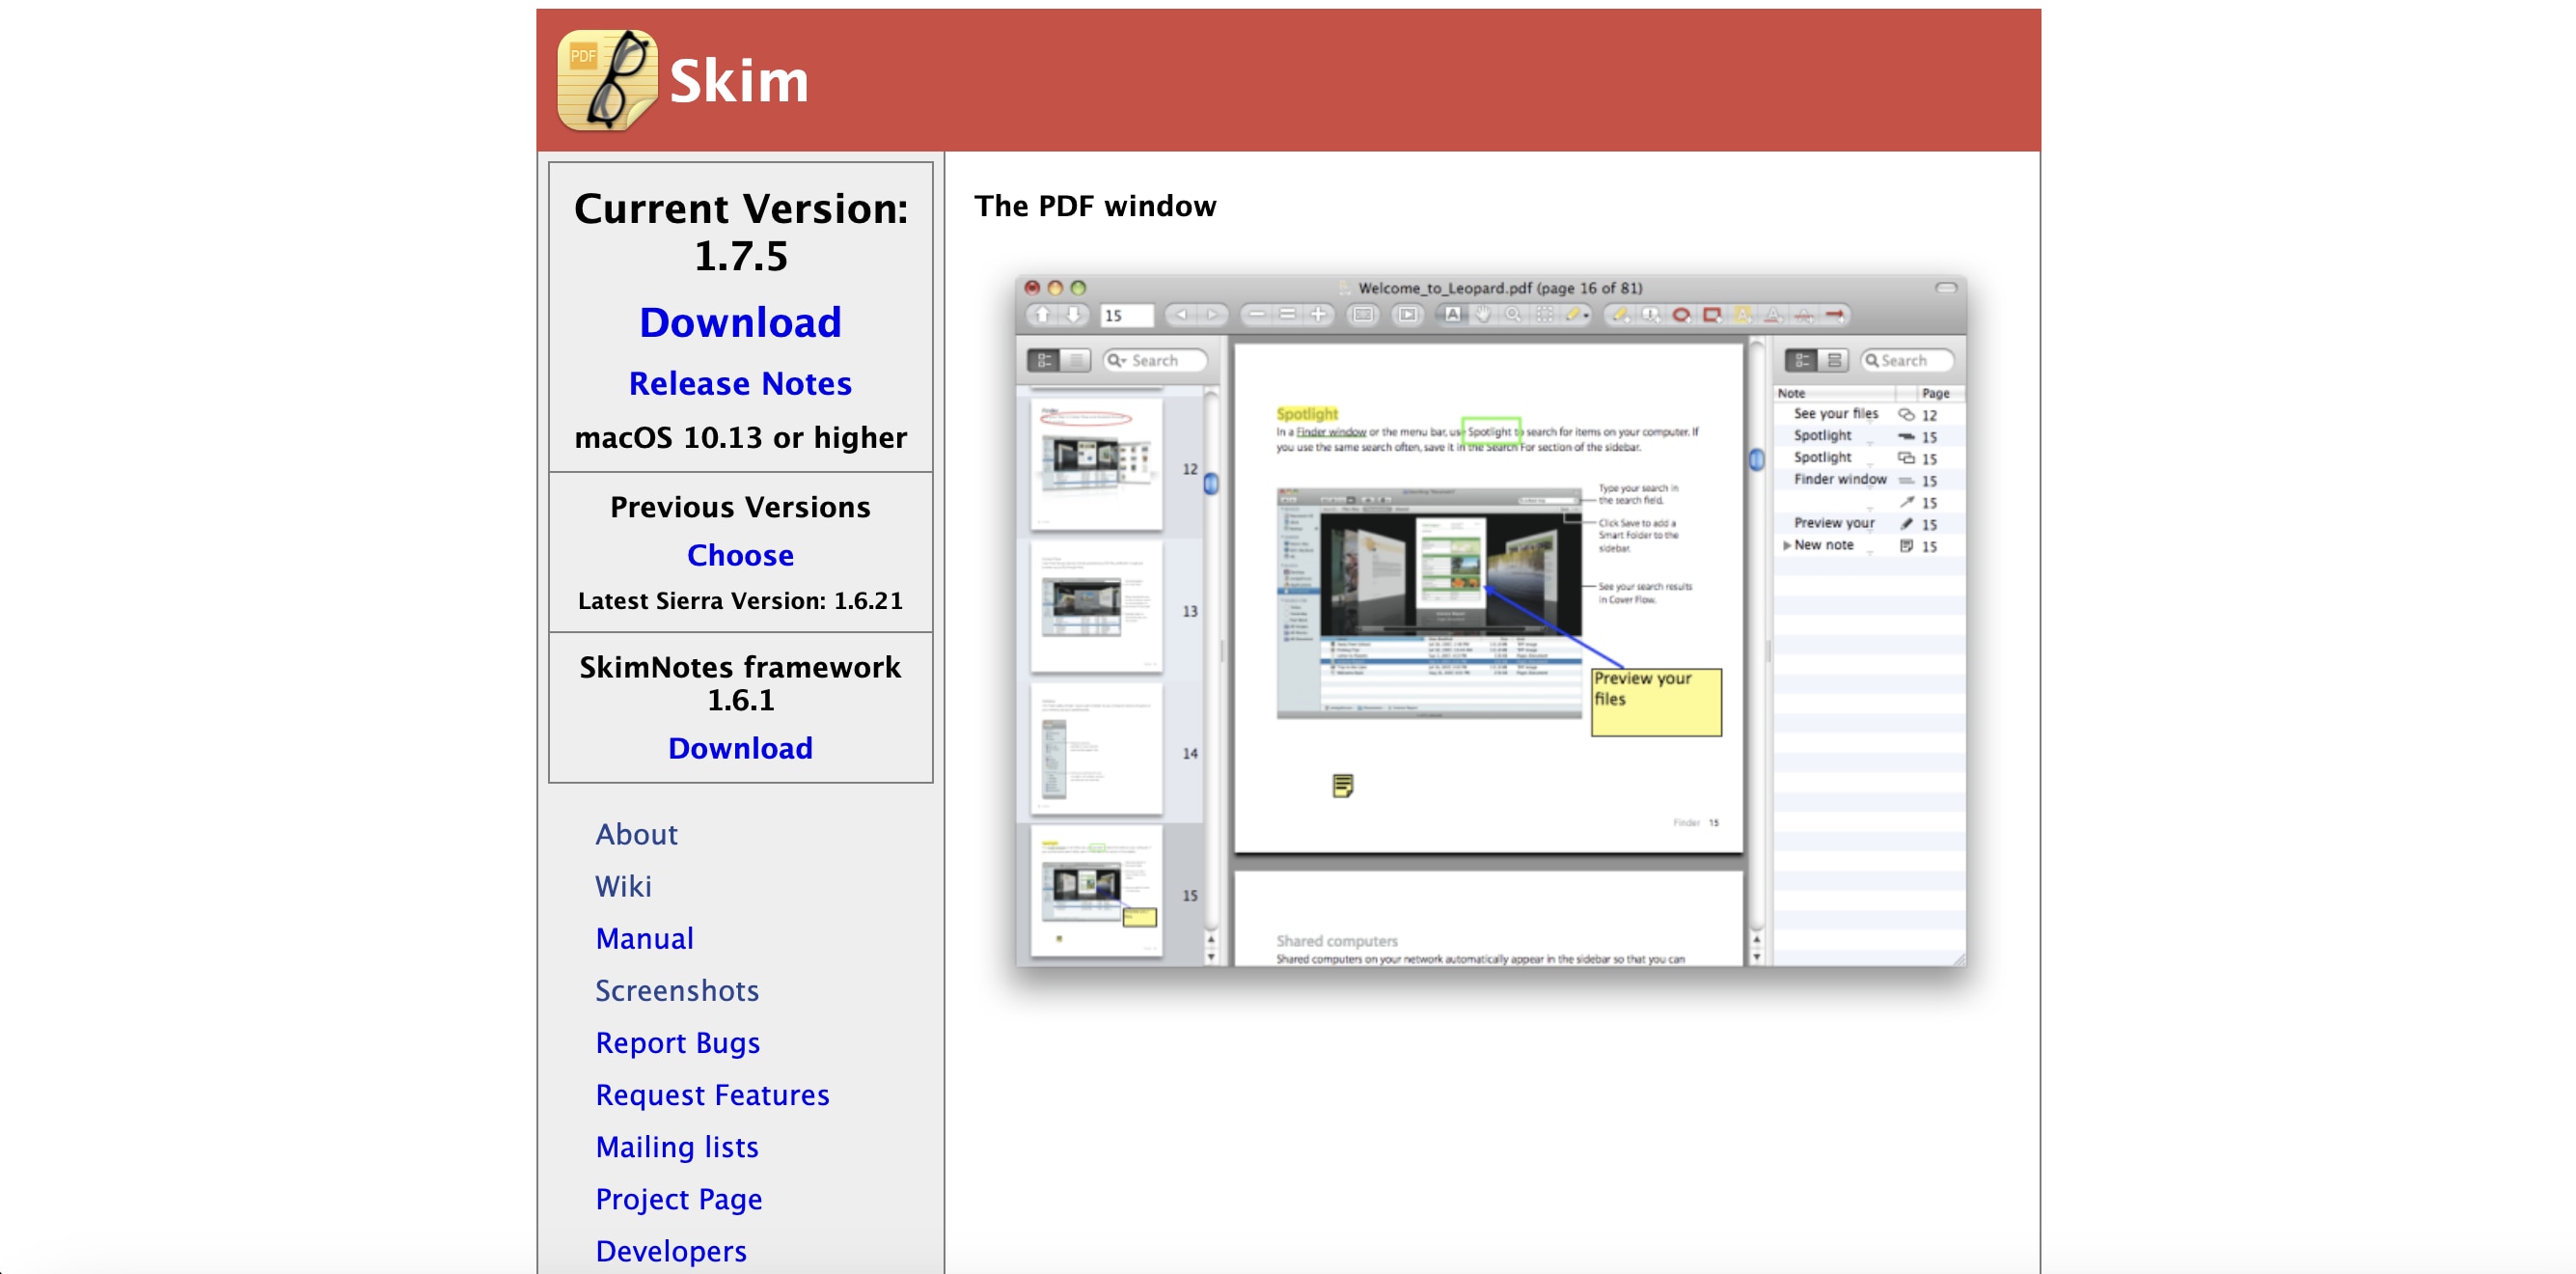Click the yellow 'Preview your files' text note
Image resolution: width=2576 pixels, height=1274 pixels.
1656,702
